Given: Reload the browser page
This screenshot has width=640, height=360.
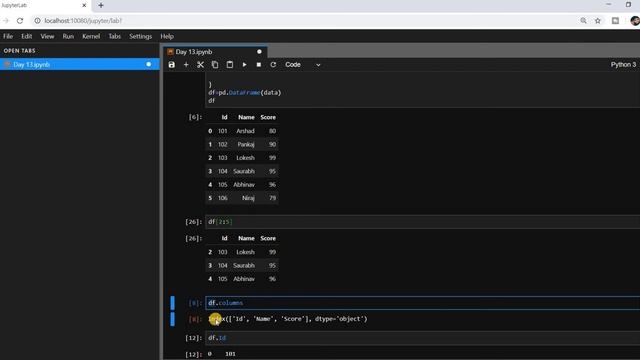Looking at the screenshot, I should tap(20, 20).
